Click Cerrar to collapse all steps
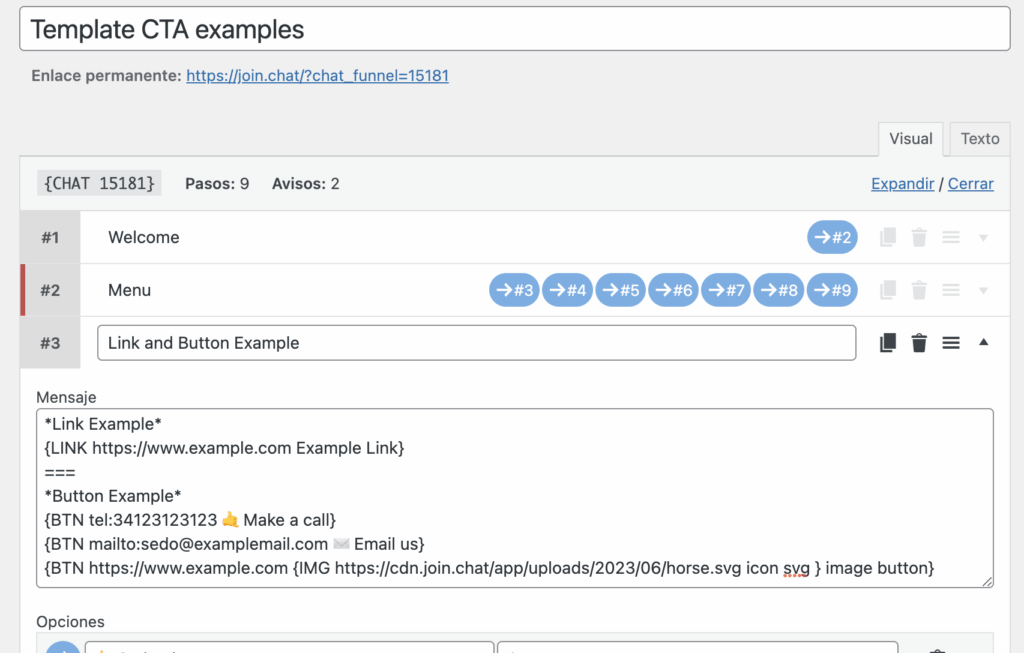Screen dimensions: 1024x653 coord(970,184)
